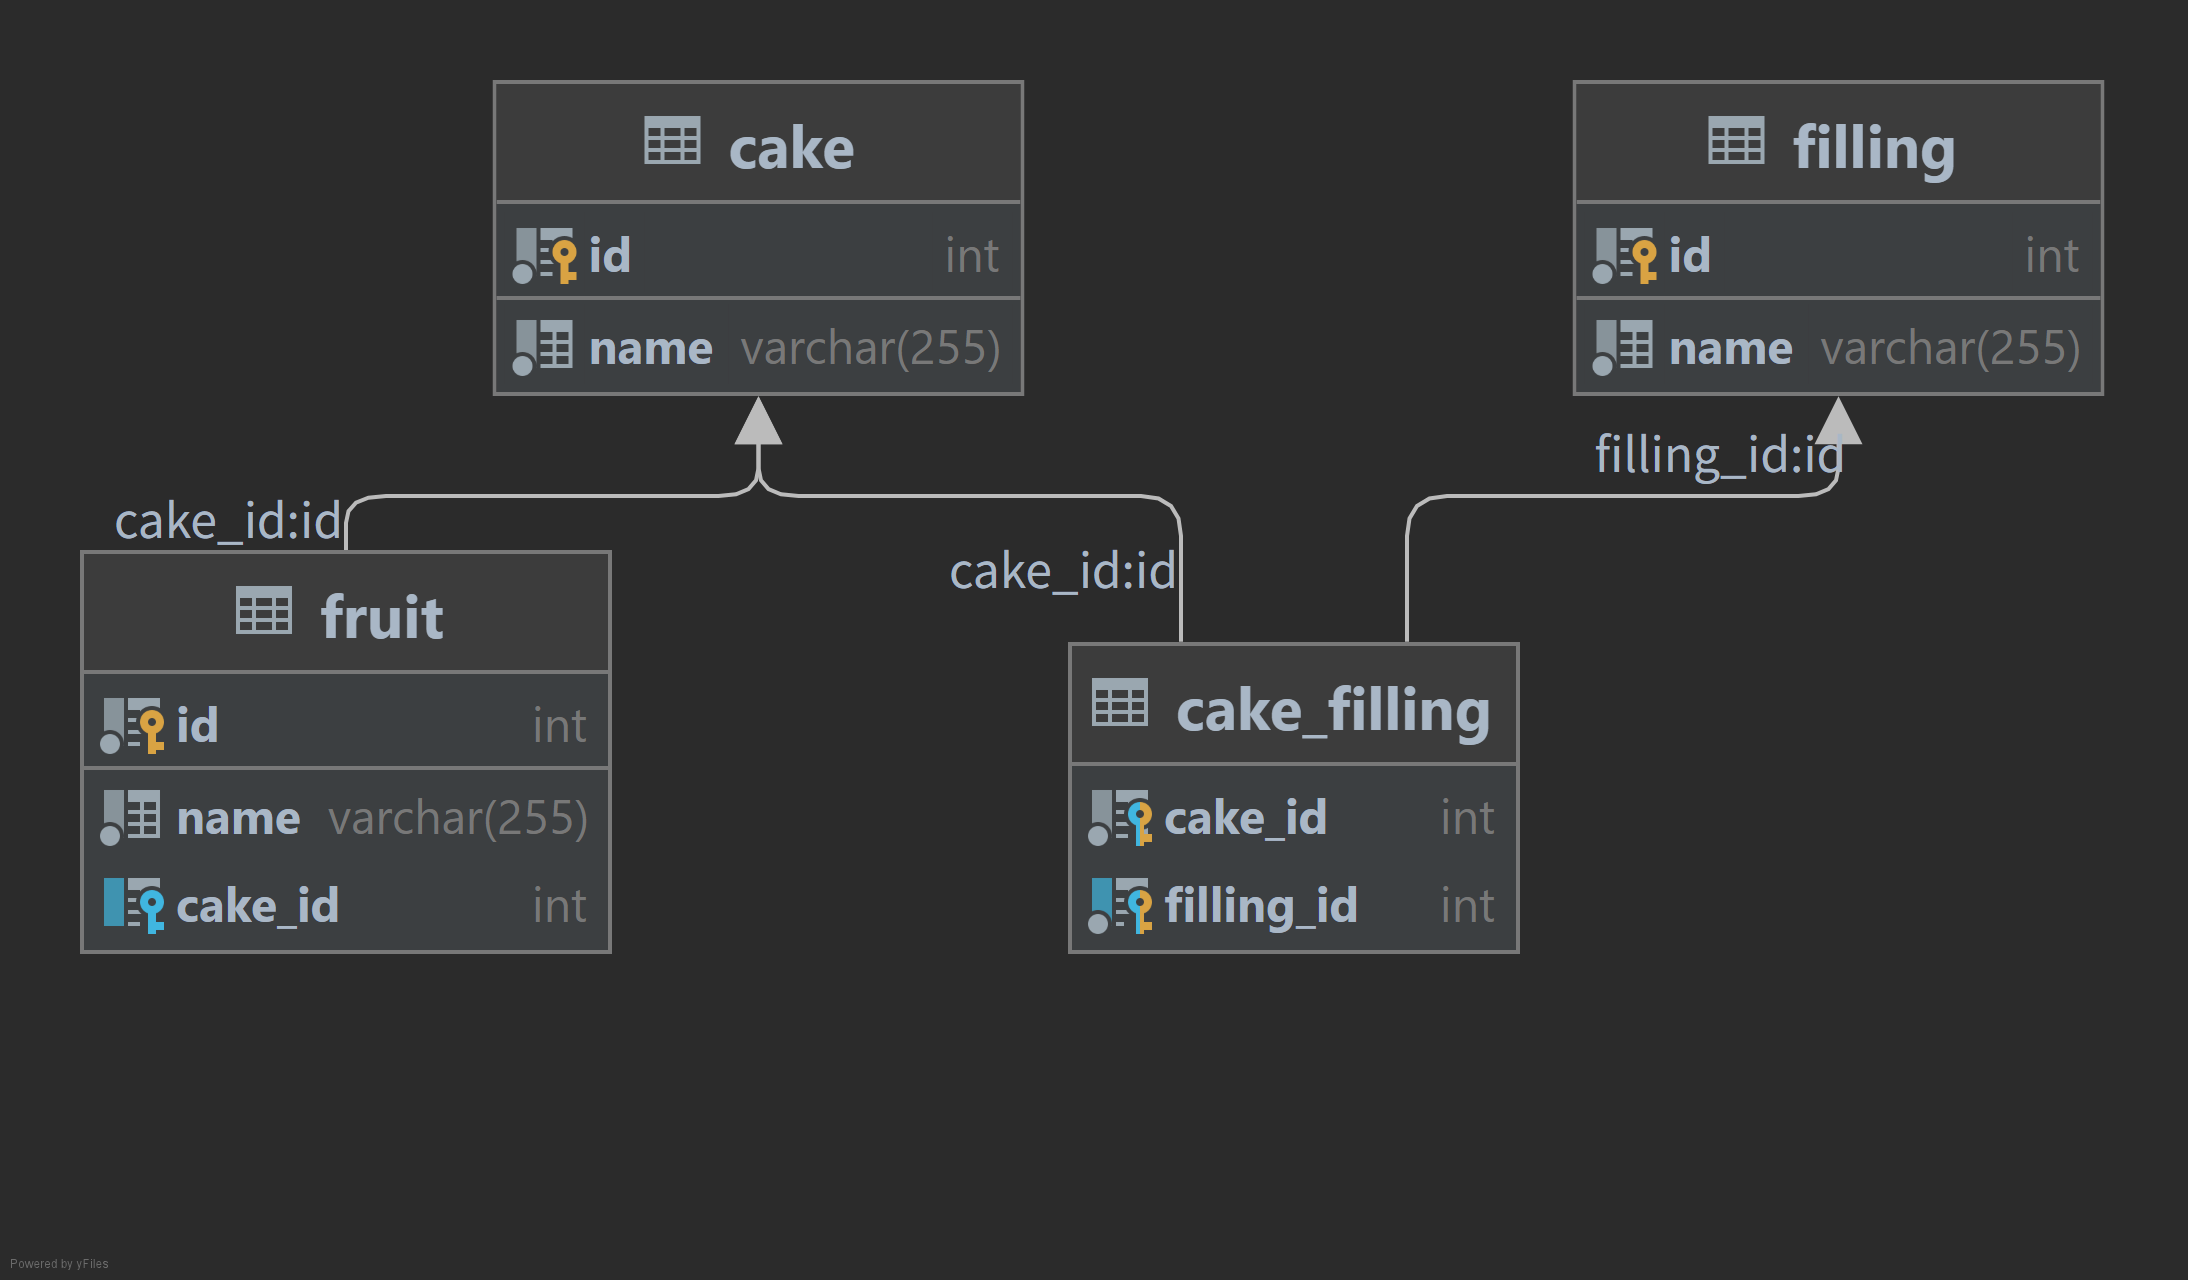Select the cake table header

(758, 143)
